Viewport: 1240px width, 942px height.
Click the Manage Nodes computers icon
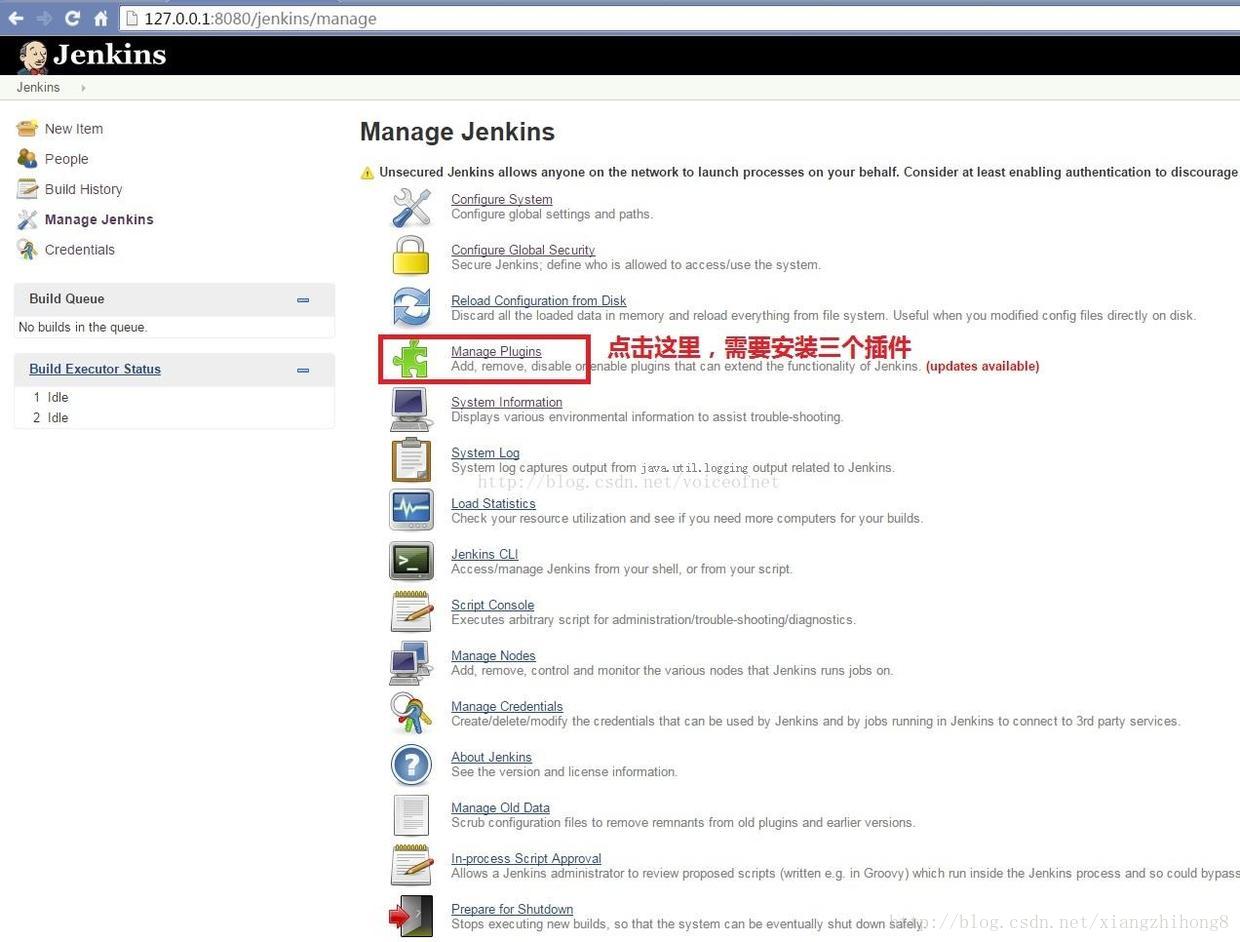(411, 662)
